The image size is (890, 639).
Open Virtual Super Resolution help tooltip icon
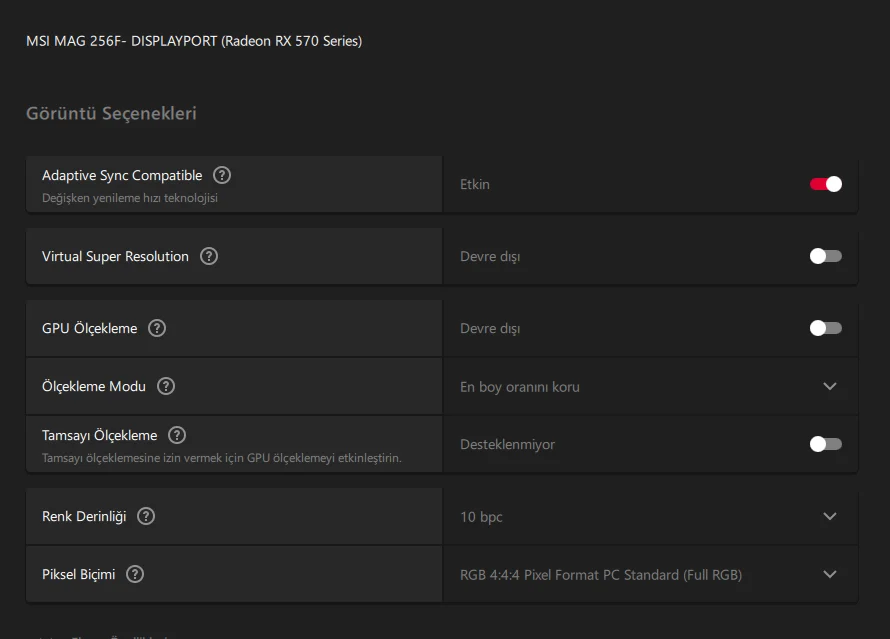coord(209,256)
